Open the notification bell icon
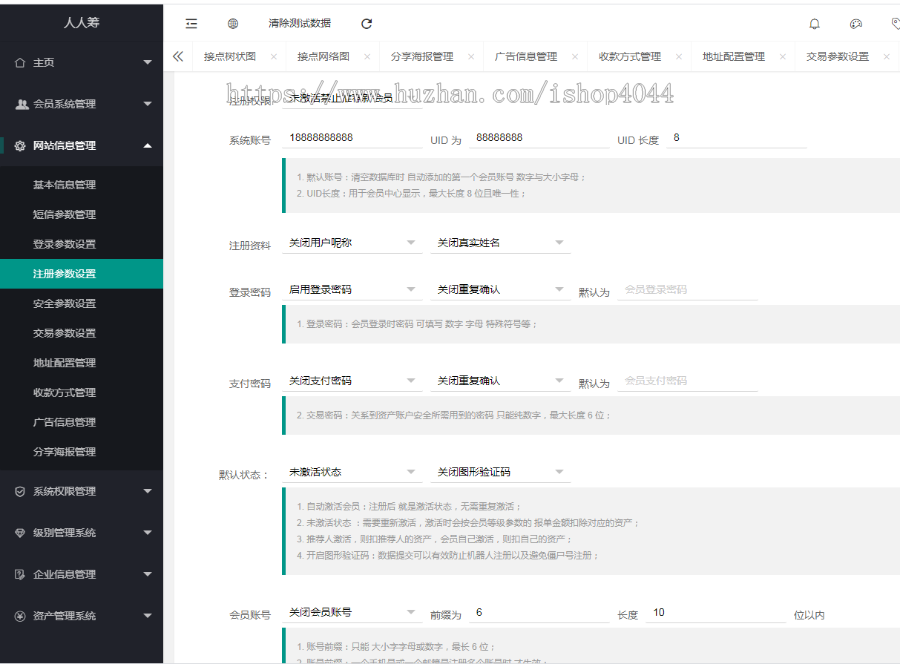 coord(814,24)
